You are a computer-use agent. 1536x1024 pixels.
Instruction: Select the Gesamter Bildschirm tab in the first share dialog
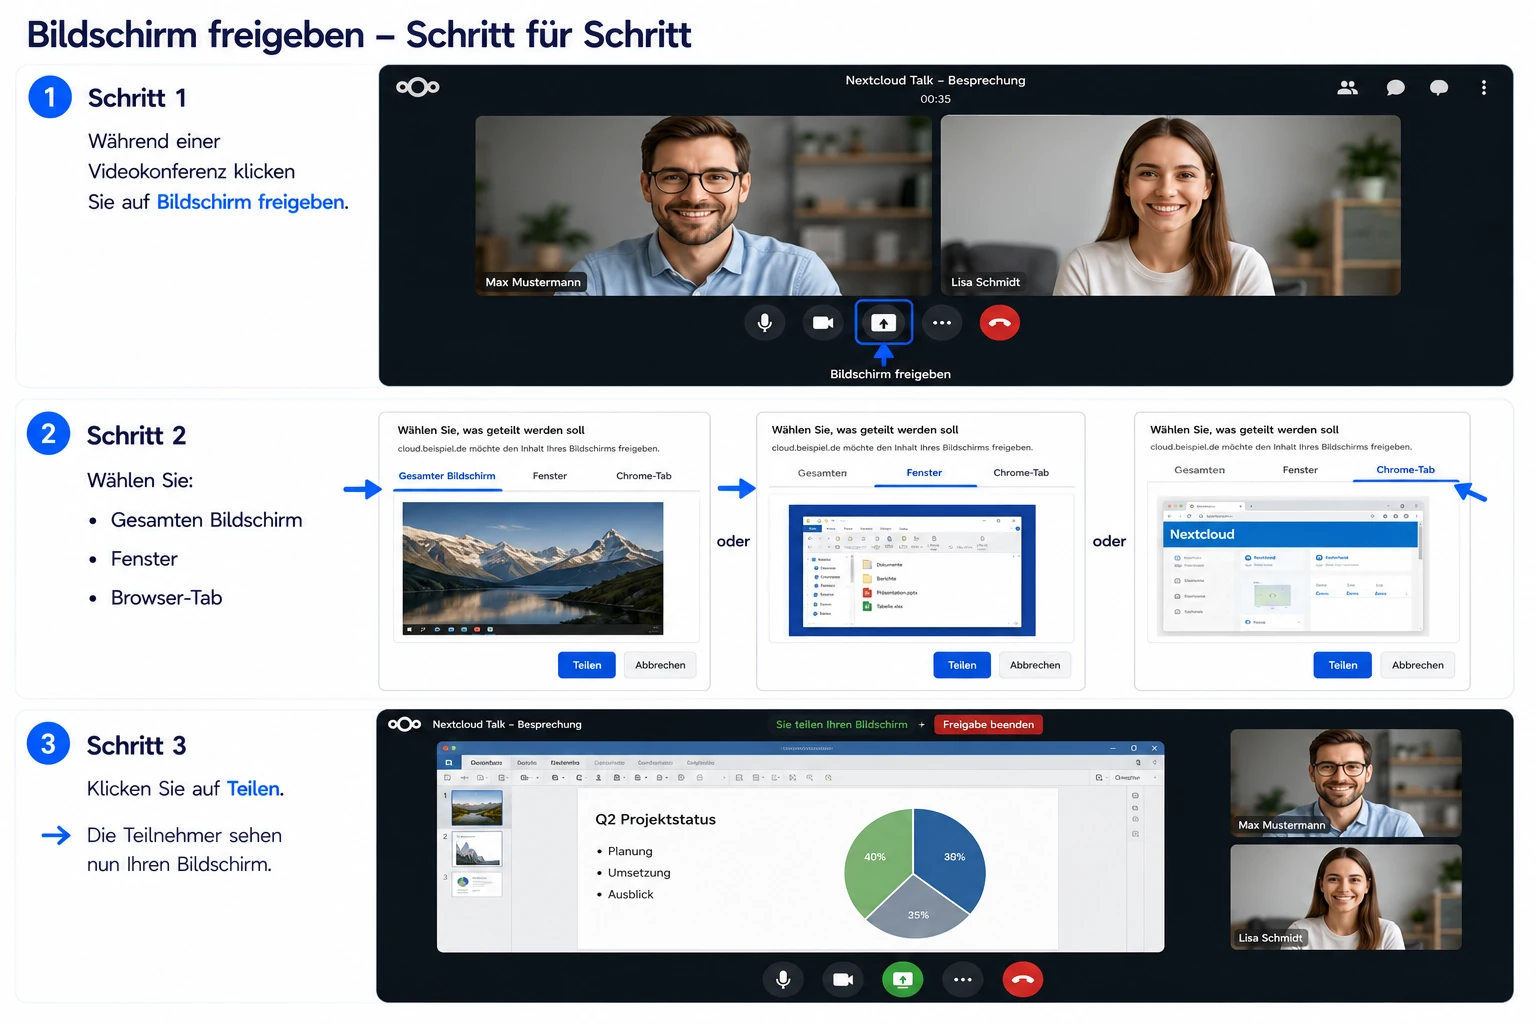[447, 476]
